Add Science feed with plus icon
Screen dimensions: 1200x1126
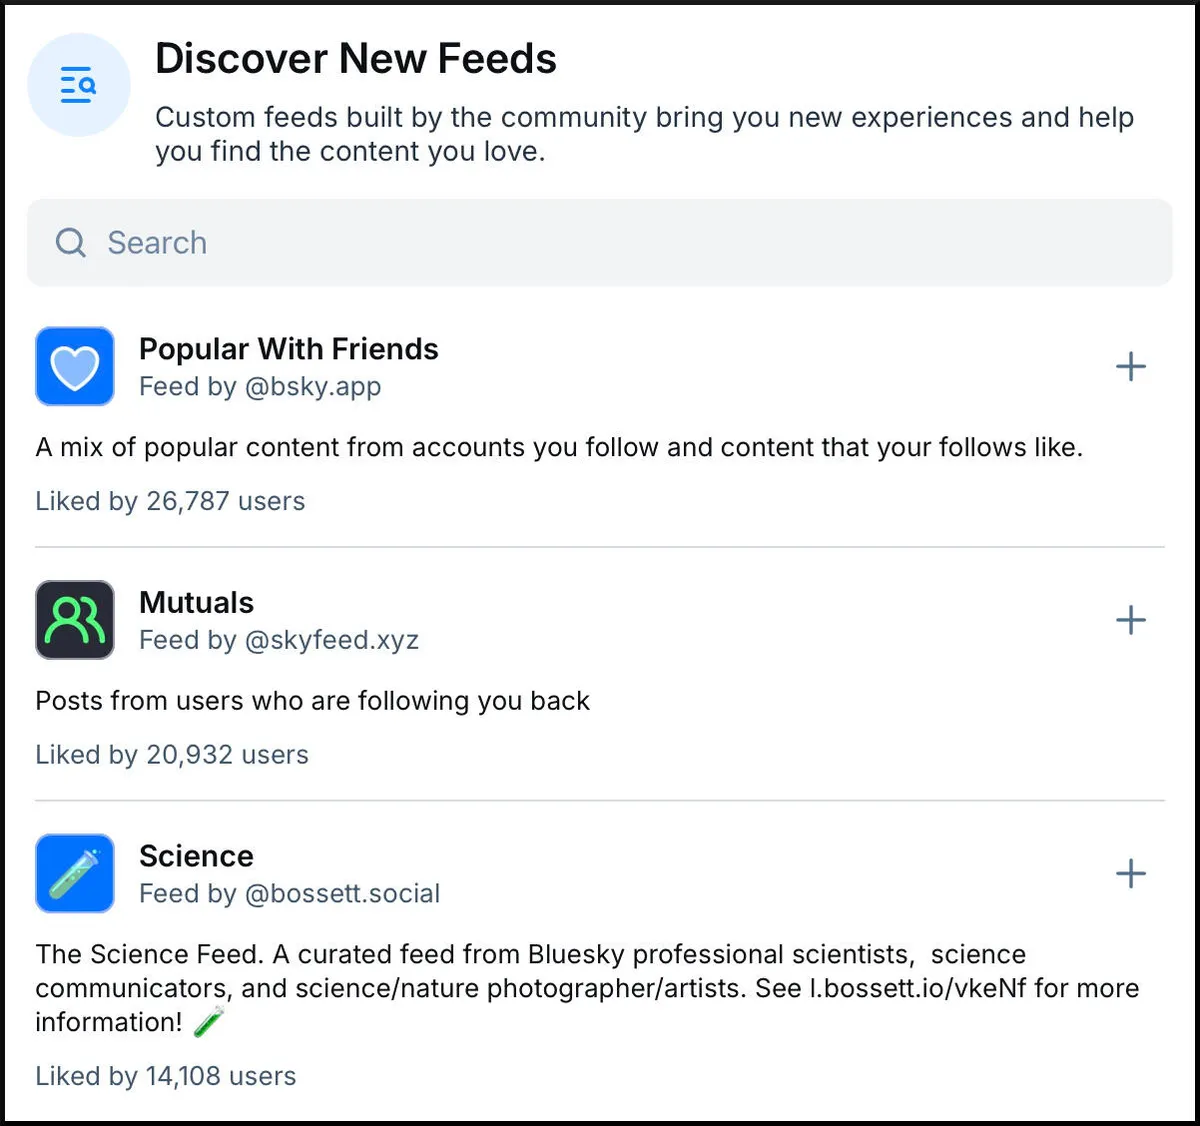[x=1131, y=874]
